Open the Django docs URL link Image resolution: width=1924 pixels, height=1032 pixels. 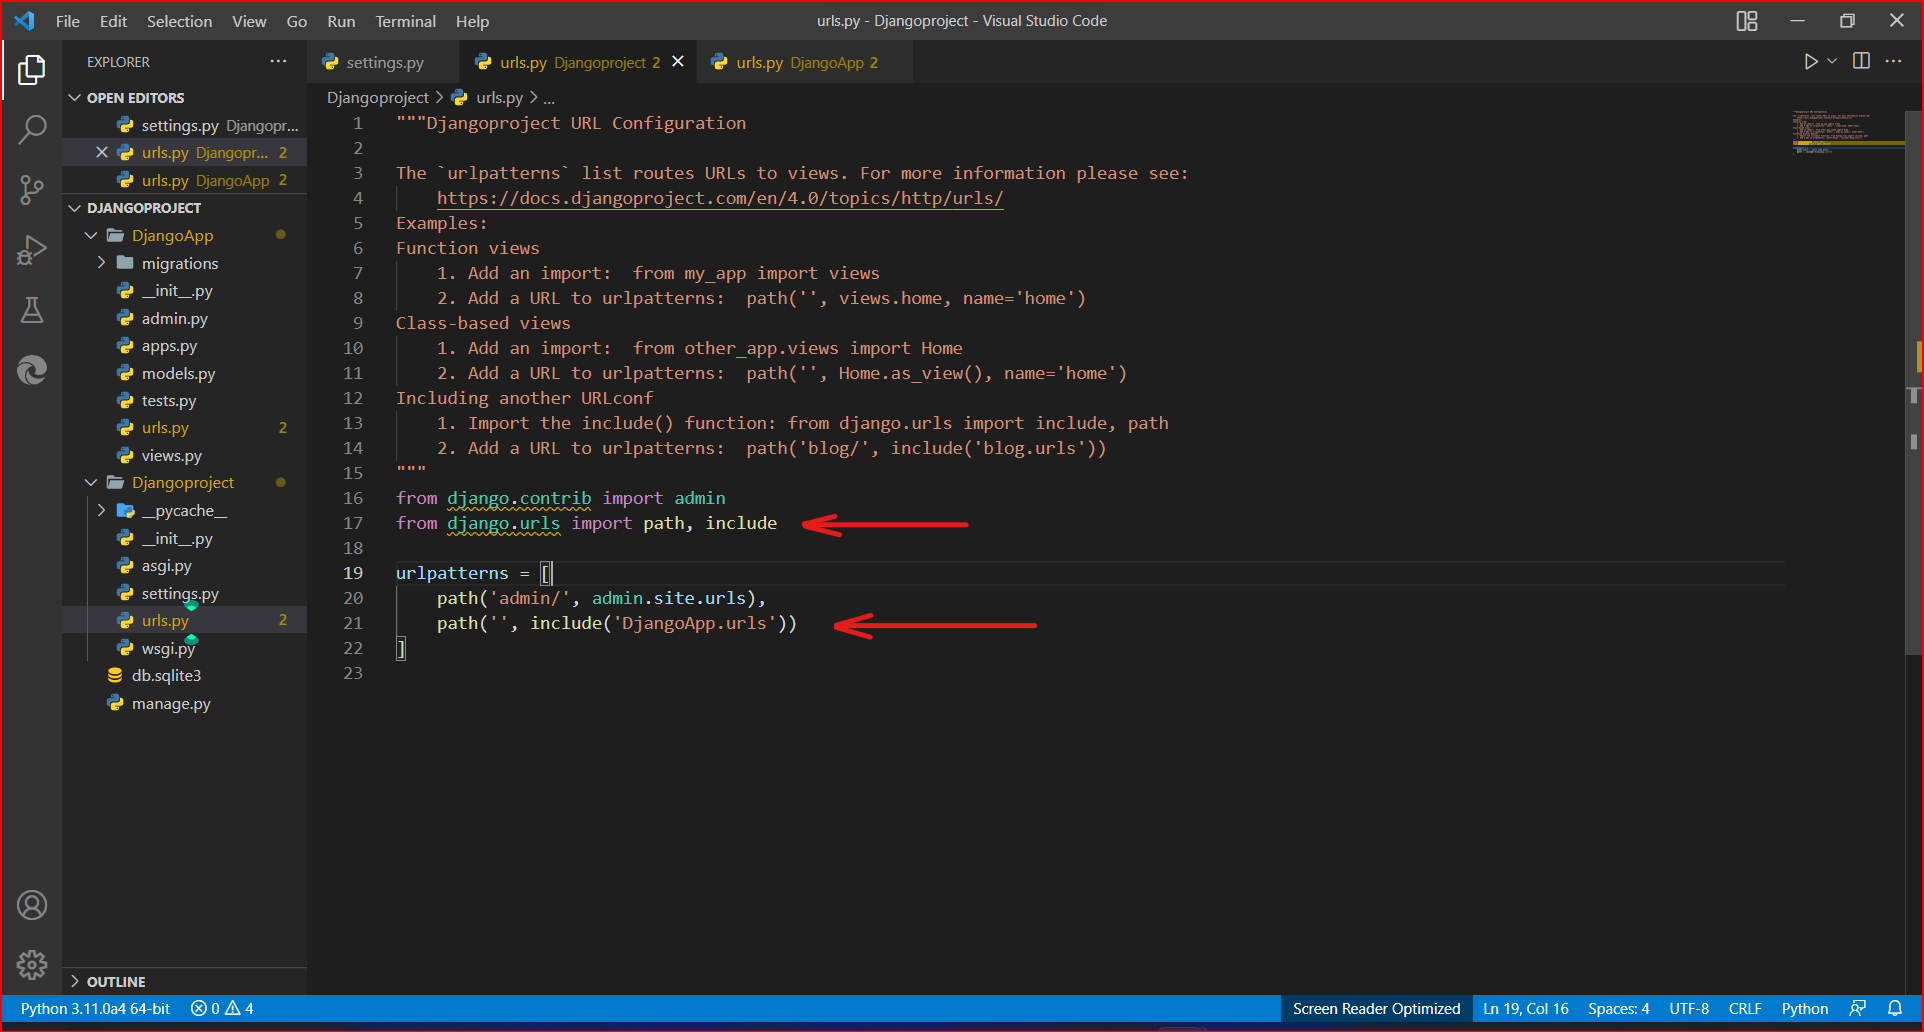point(720,198)
